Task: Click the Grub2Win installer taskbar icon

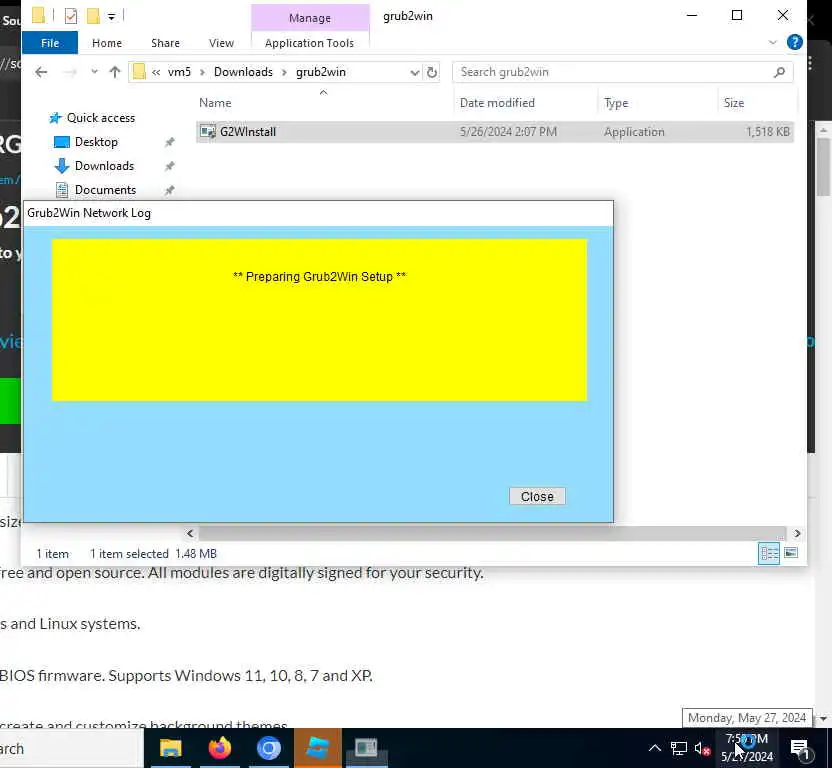Action: tap(366, 748)
